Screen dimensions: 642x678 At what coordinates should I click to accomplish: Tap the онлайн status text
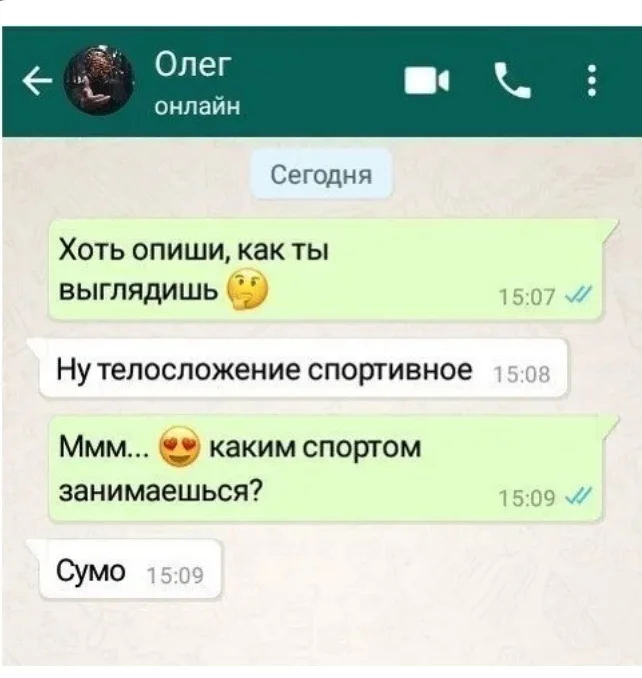click(x=197, y=106)
